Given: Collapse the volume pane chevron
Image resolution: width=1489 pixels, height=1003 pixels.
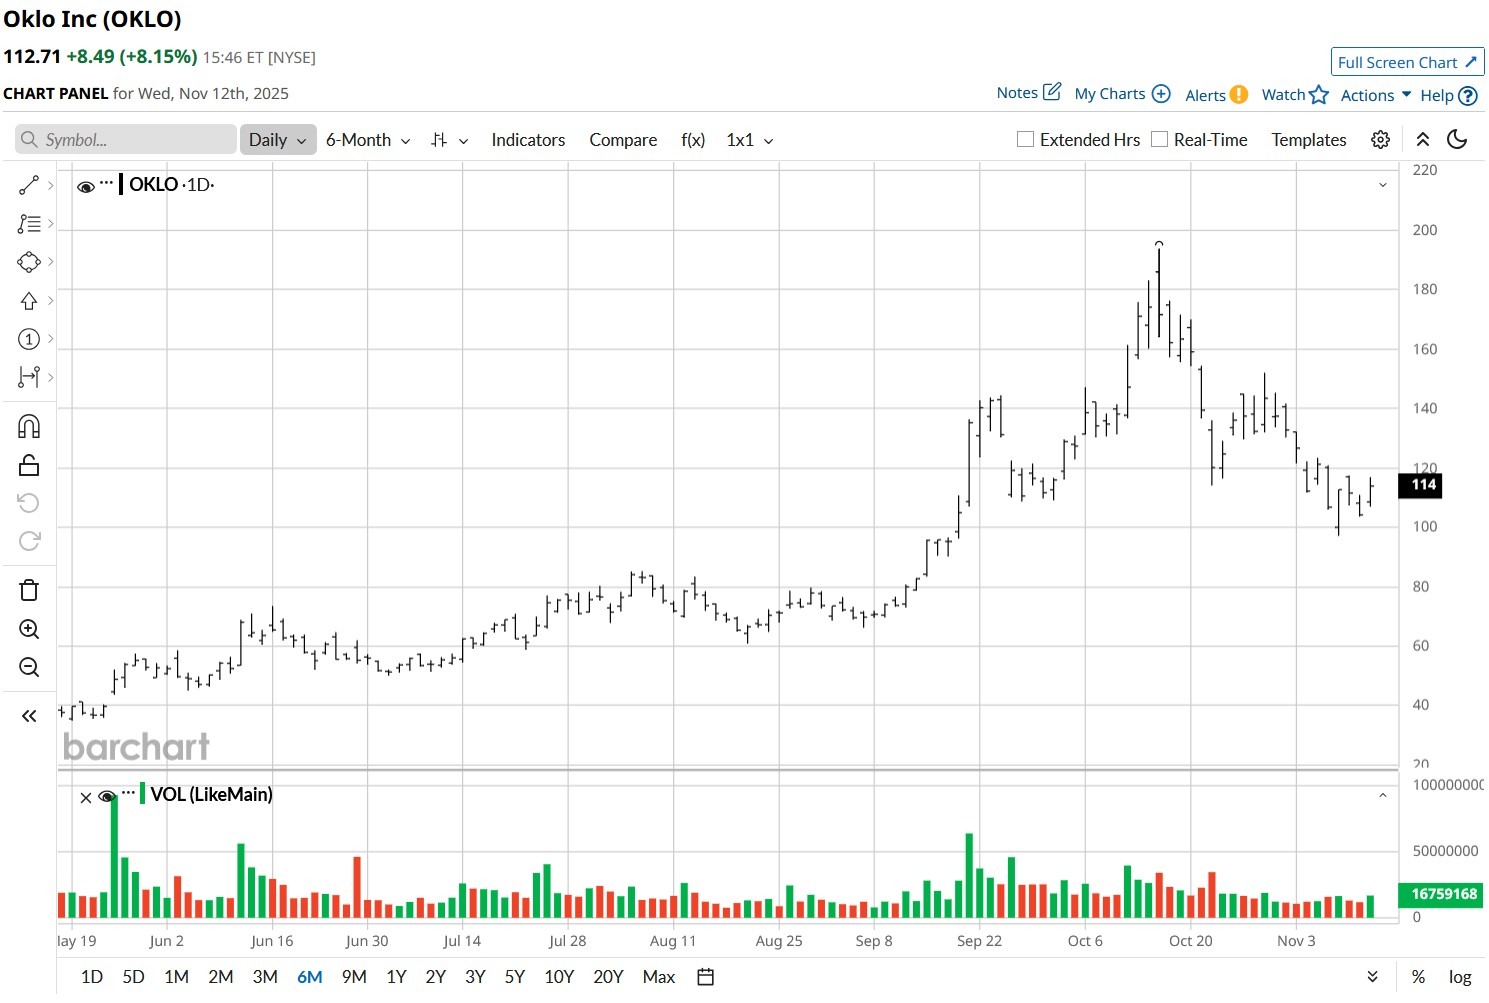Looking at the screenshot, I should point(1383,796).
